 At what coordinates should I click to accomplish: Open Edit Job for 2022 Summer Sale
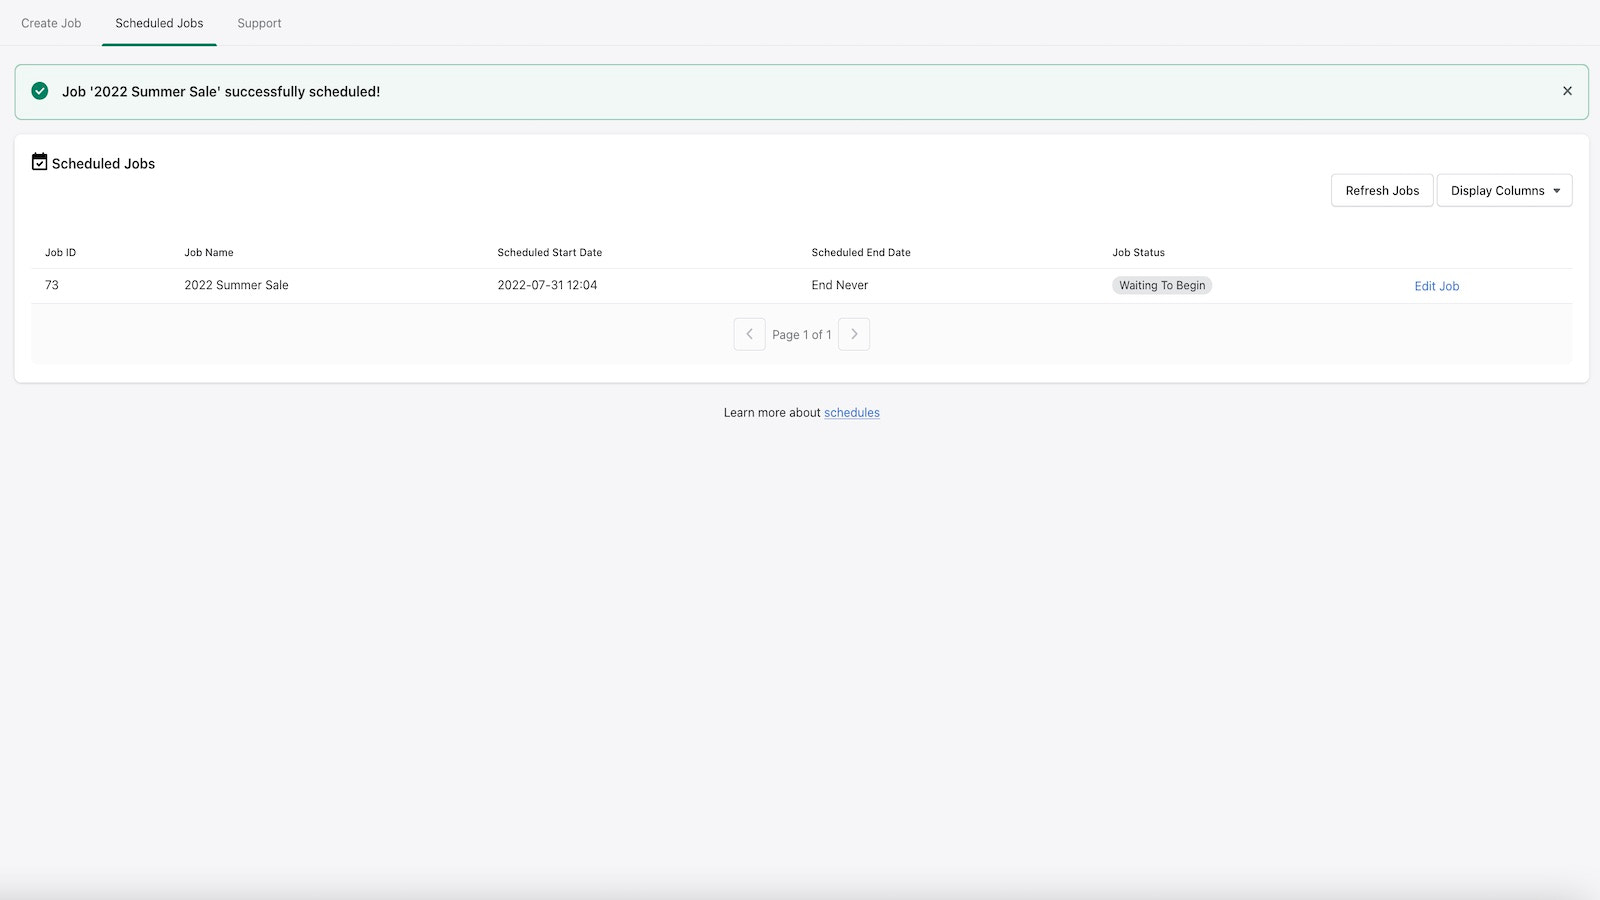point(1436,286)
